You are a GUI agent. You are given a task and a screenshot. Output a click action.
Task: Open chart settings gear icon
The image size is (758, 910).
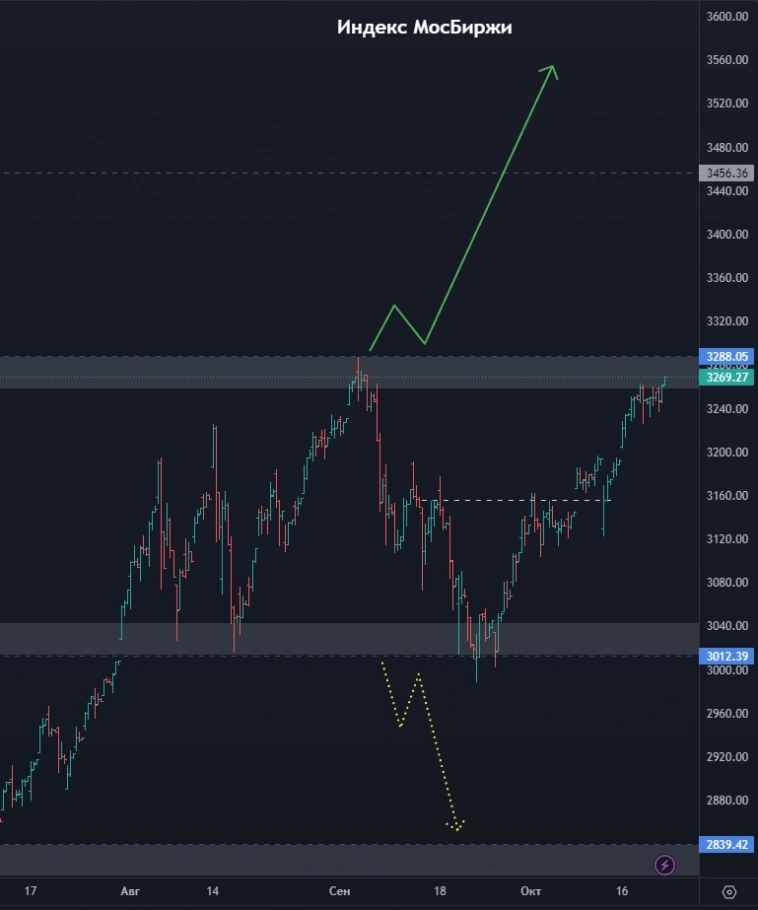tap(729, 891)
